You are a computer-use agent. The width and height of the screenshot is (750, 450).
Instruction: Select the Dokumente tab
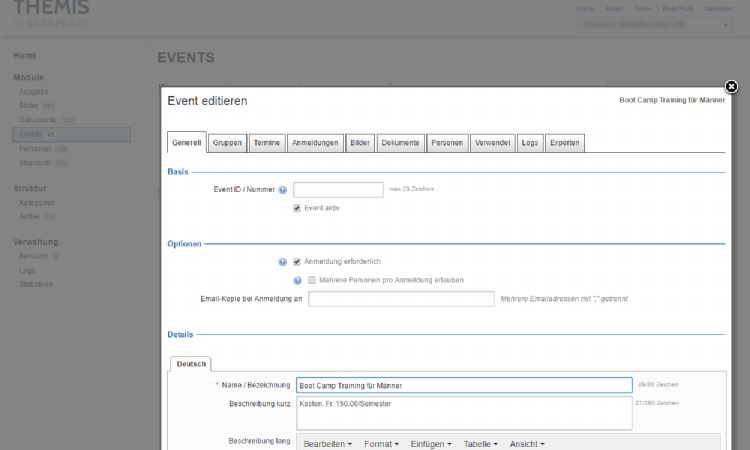(x=400, y=143)
